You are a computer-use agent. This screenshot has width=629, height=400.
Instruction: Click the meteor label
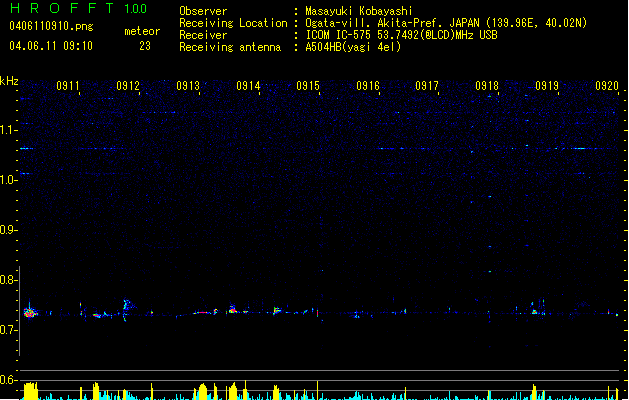coord(142,31)
